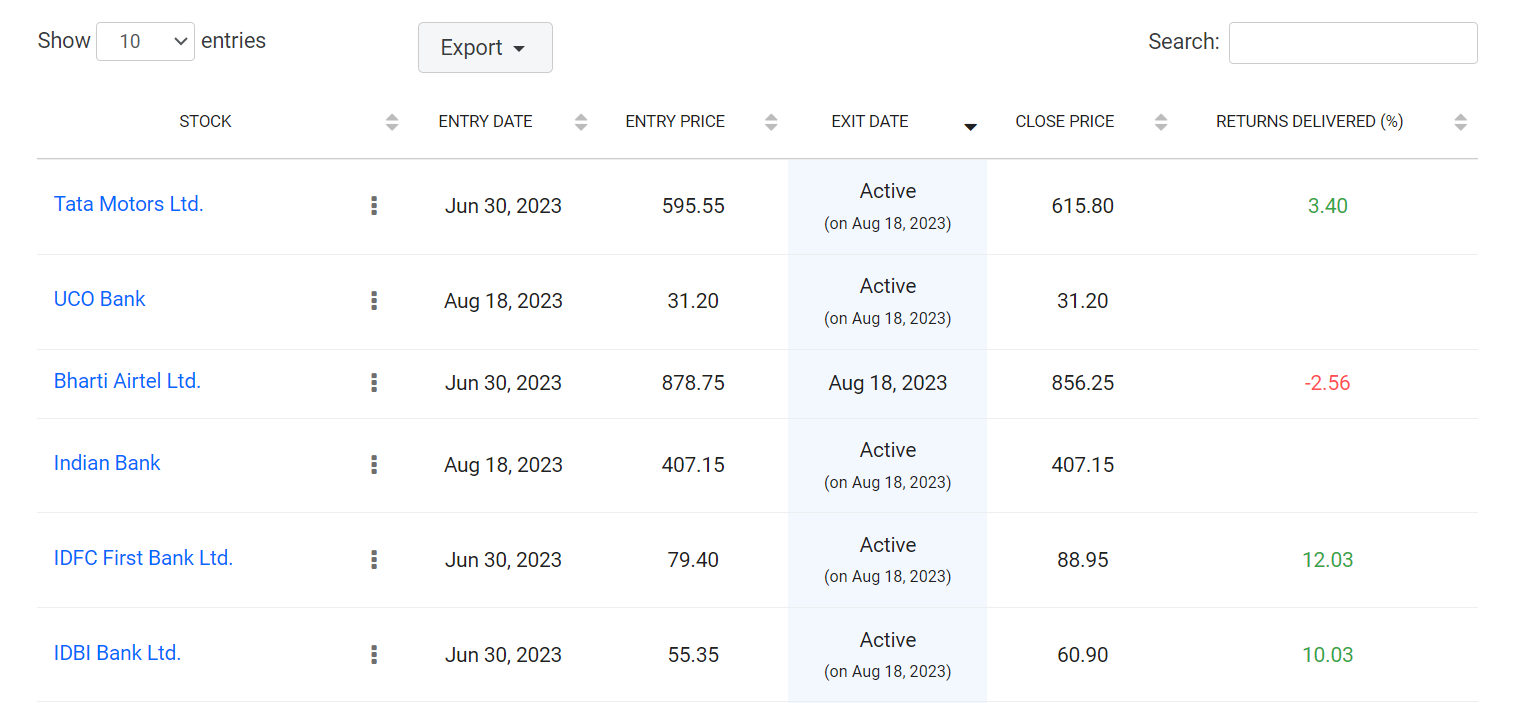Select Bharti Airtel's Aug 18, 2023 exit date

point(888,383)
